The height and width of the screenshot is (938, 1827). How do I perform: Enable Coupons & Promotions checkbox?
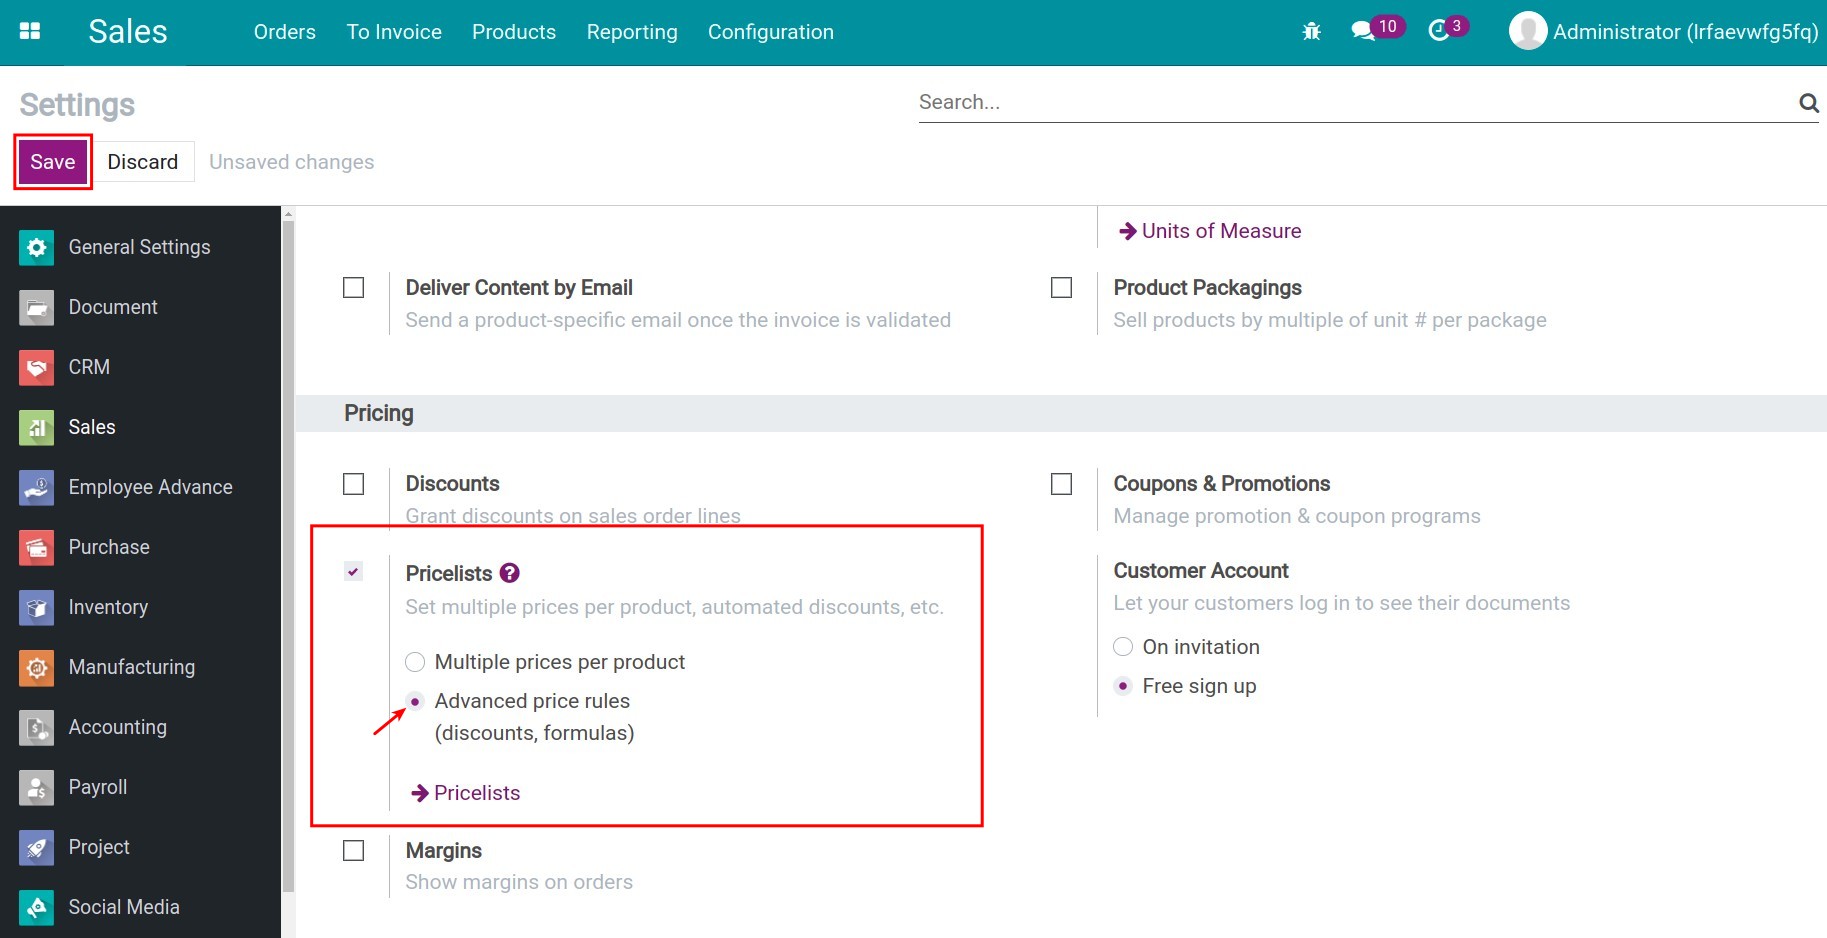click(x=1061, y=484)
